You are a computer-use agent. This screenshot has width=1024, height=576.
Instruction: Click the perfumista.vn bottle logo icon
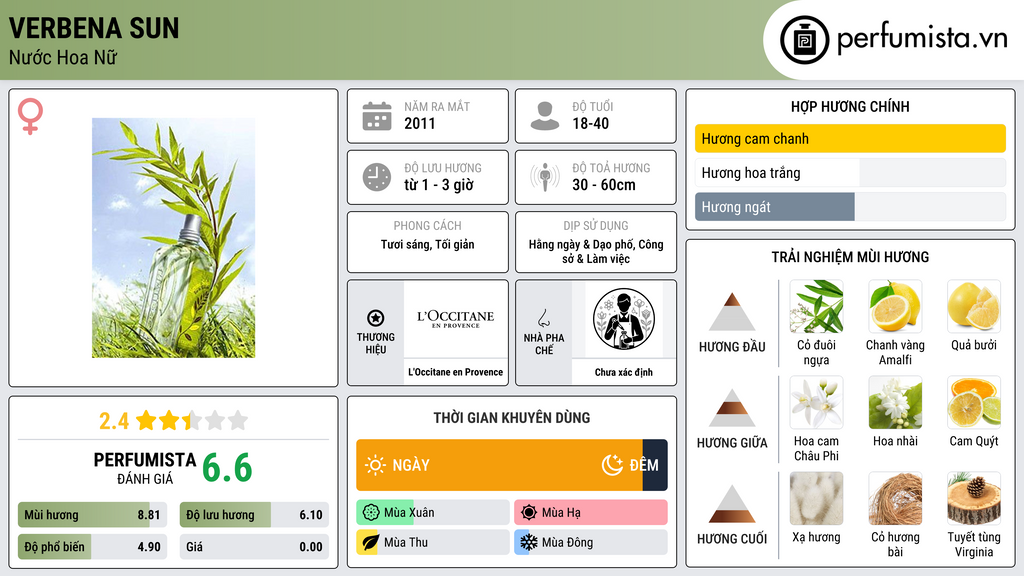click(x=804, y=40)
